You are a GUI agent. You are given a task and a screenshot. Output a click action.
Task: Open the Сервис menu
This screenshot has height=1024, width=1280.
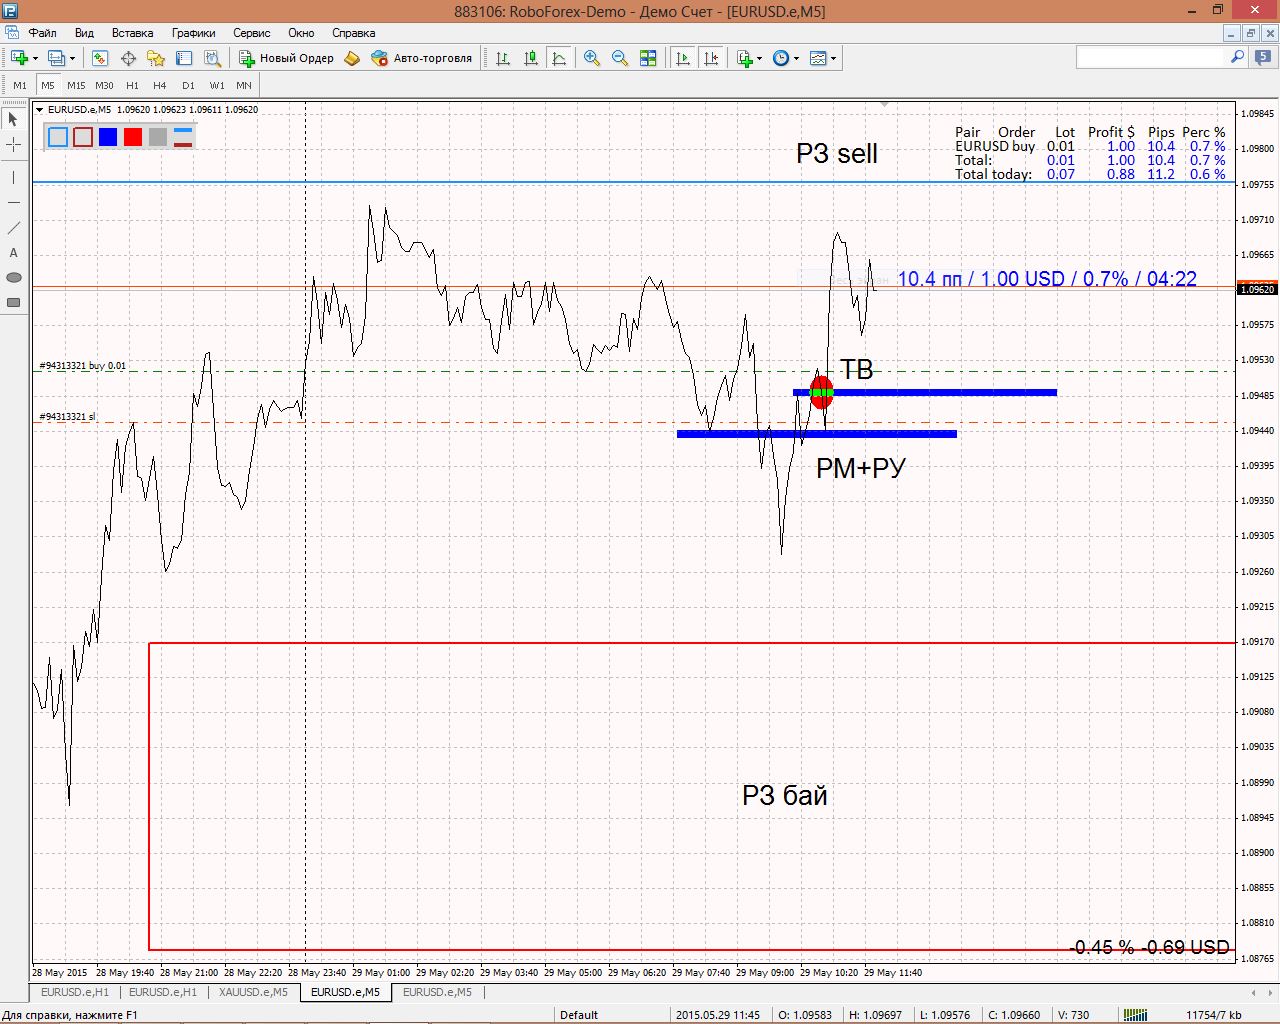point(251,33)
